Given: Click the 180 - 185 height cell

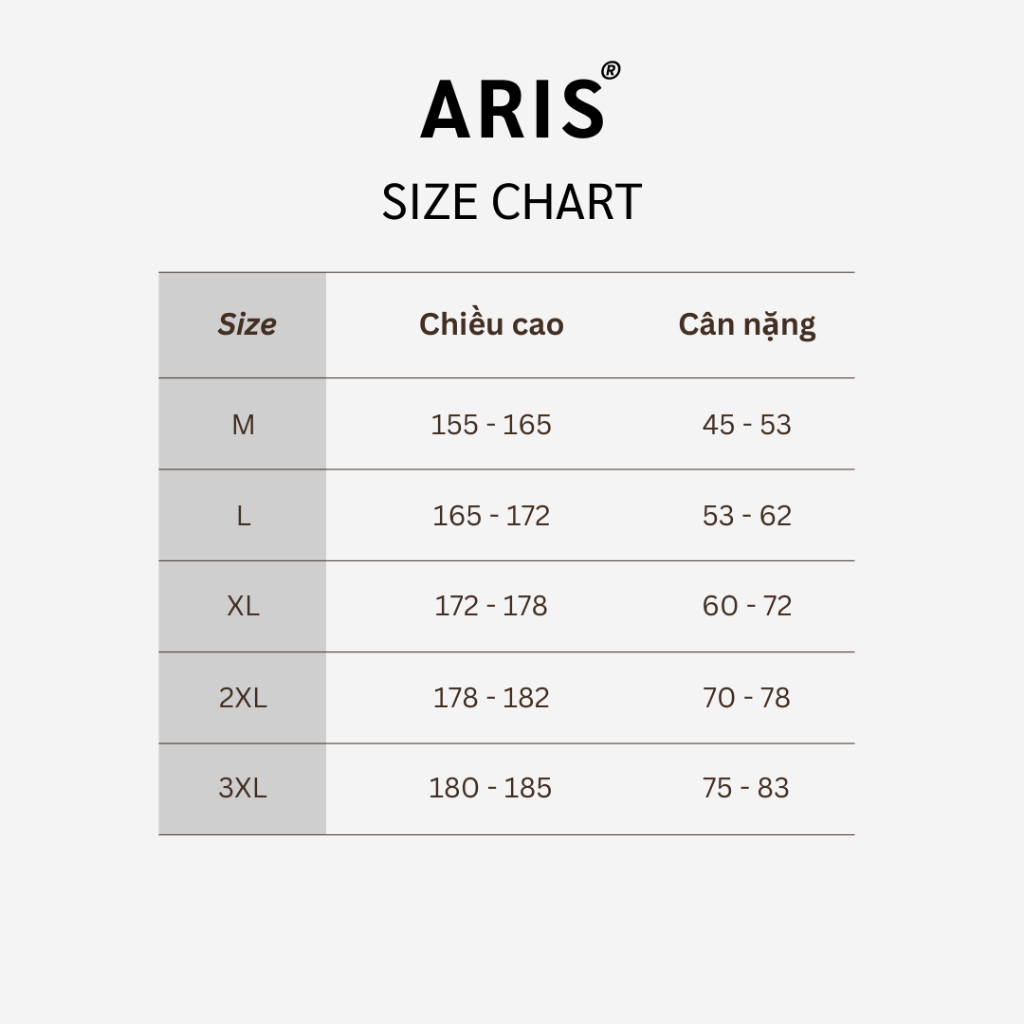Looking at the screenshot, I should (x=490, y=788).
